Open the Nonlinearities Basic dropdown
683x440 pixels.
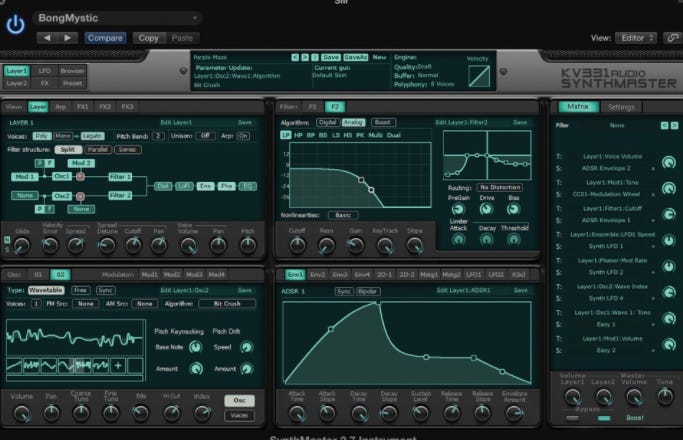point(343,215)
